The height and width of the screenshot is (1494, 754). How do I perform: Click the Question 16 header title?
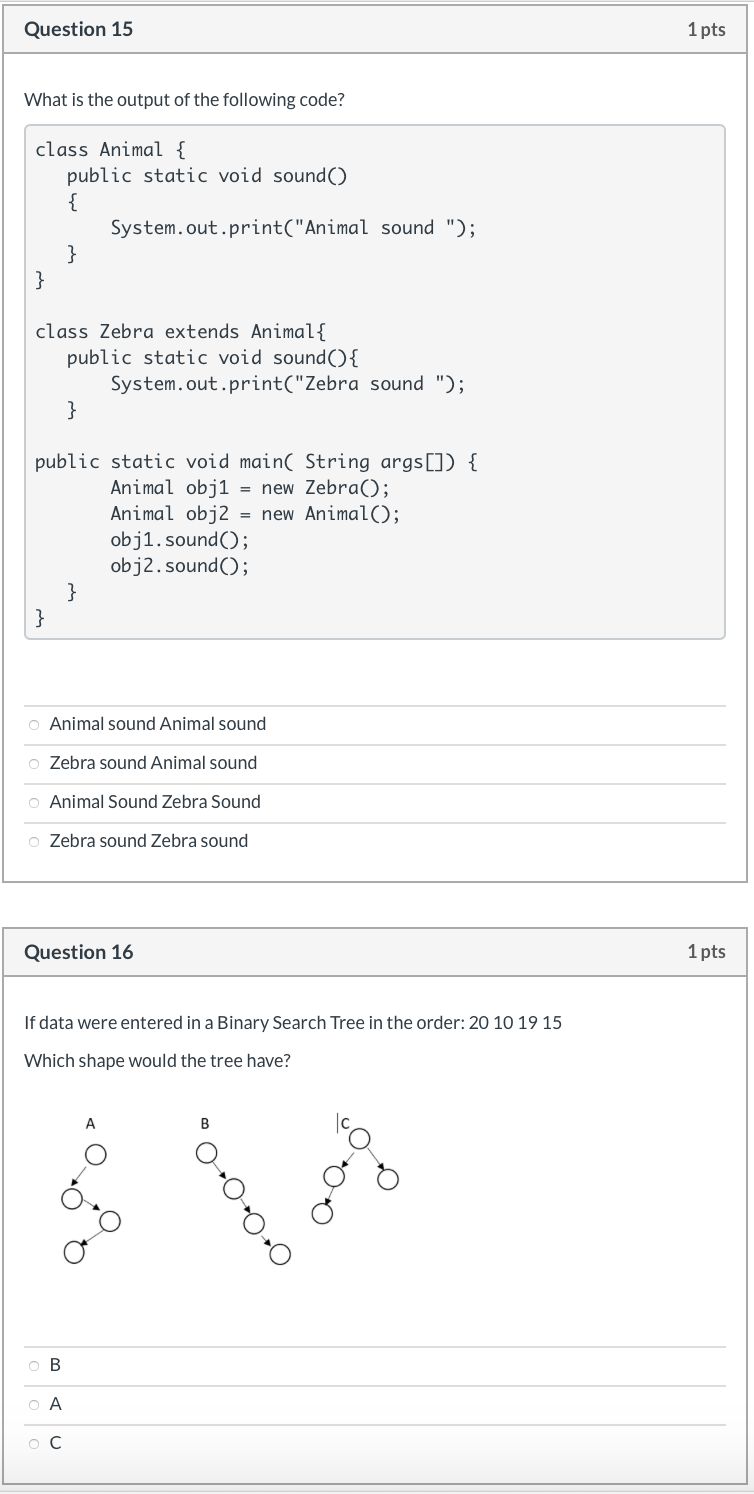pos(78,952)
